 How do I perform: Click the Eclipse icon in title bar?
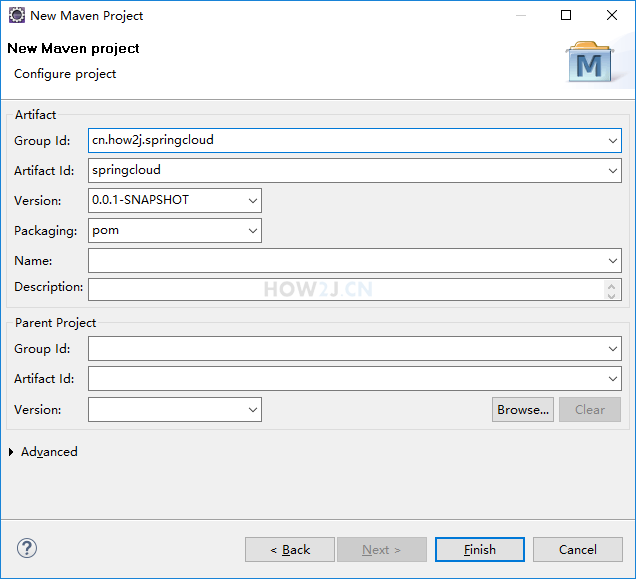tap(17, 15)
